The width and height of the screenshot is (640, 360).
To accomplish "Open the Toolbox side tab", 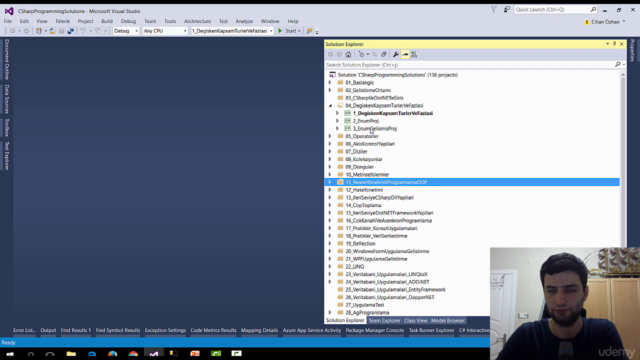I will pyautogui.click(x=7, y=128).
